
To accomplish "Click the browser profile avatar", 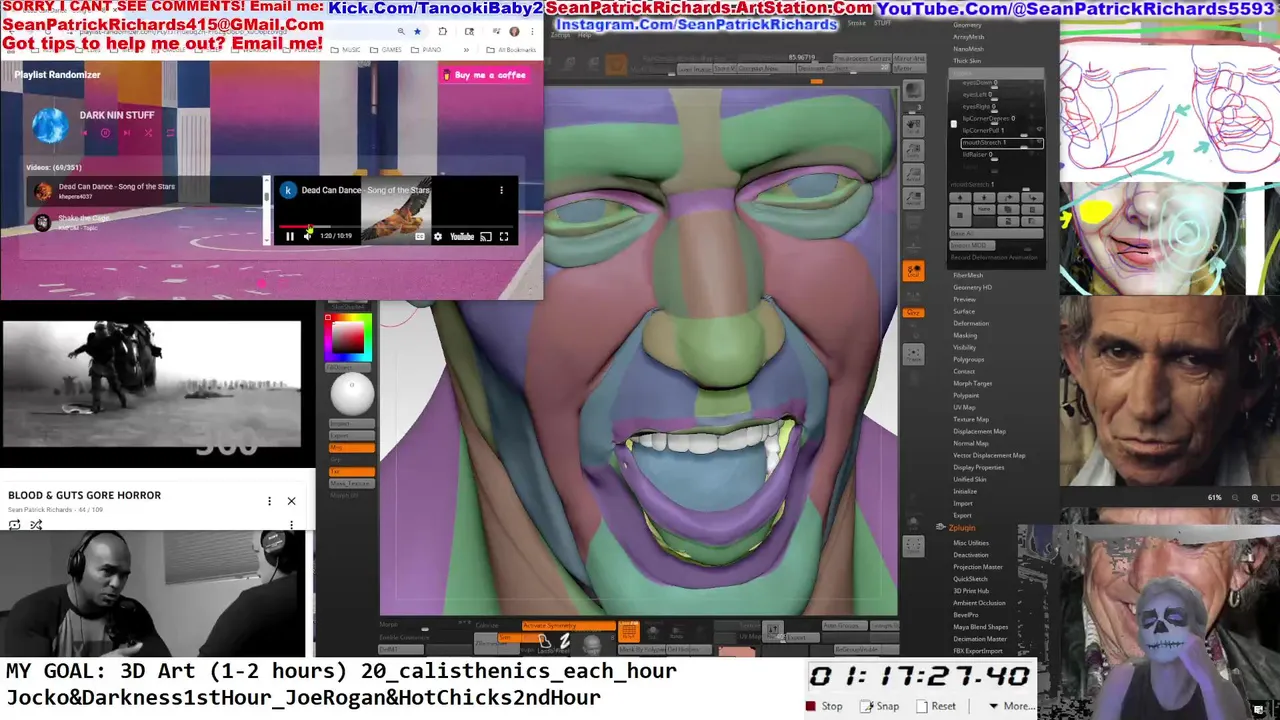I will coord(514,31).
